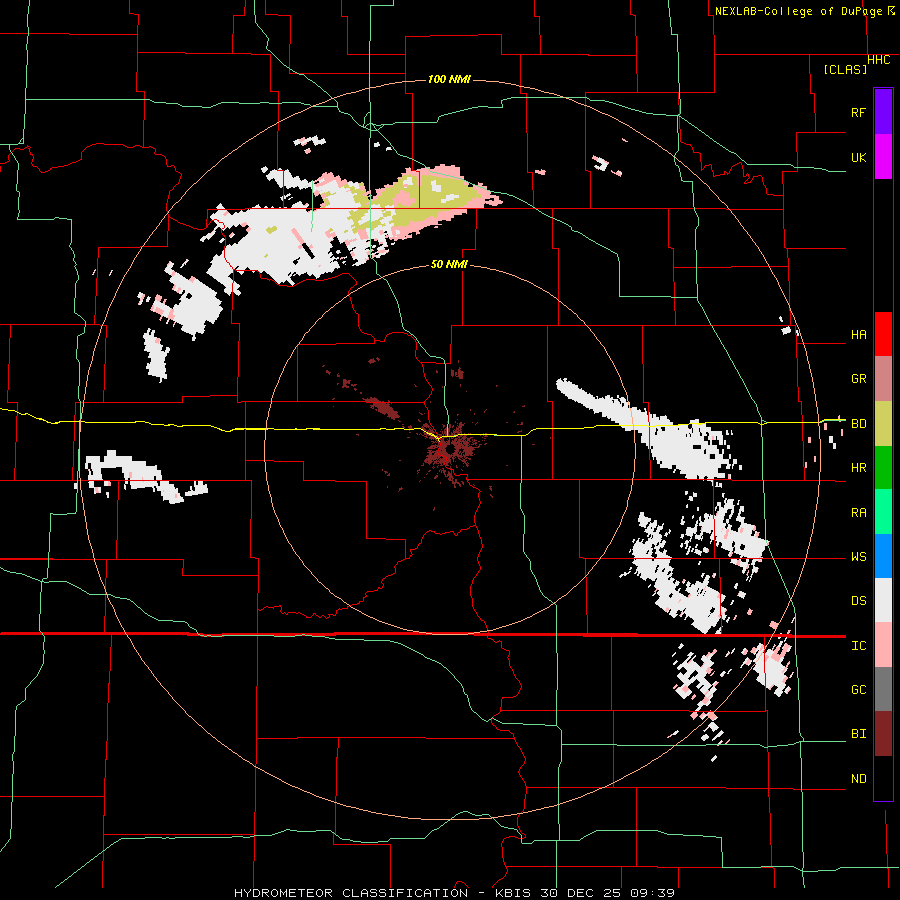Click the light pink IC legend swatch
The height and width of the screenshot is (900, 900).
[883, 645]
